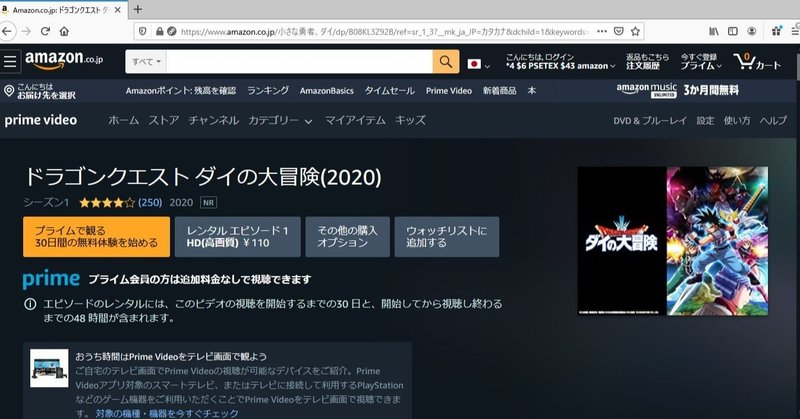800x419 pixels.
Task: Open the チャンネル tab in Prime Video
Action: (x=213, y=120)
